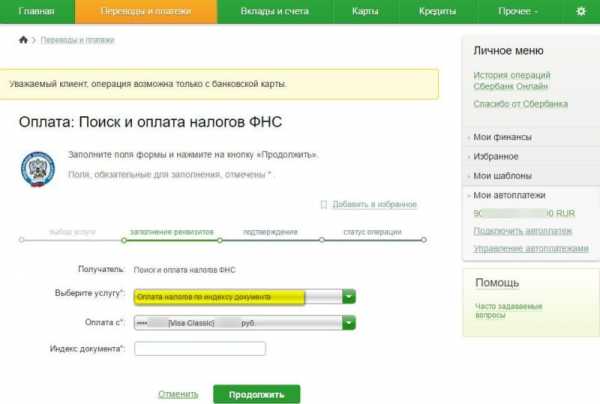Click the Помощь heading

(497, 283)
